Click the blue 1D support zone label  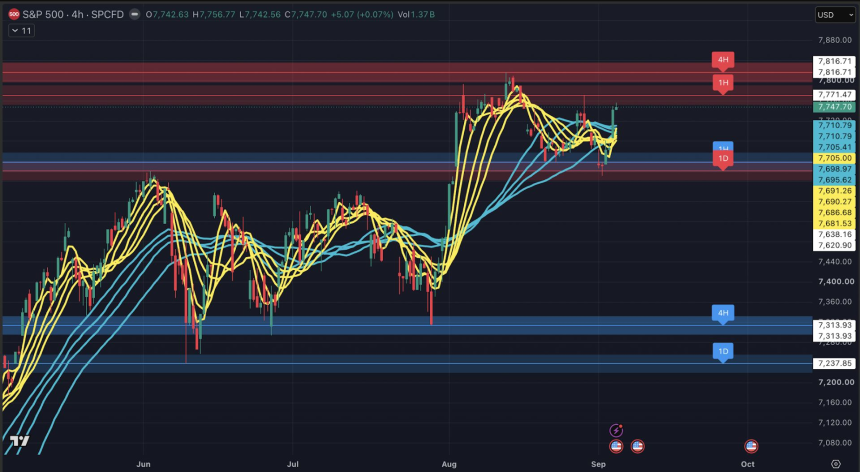[x=723, y=352]
